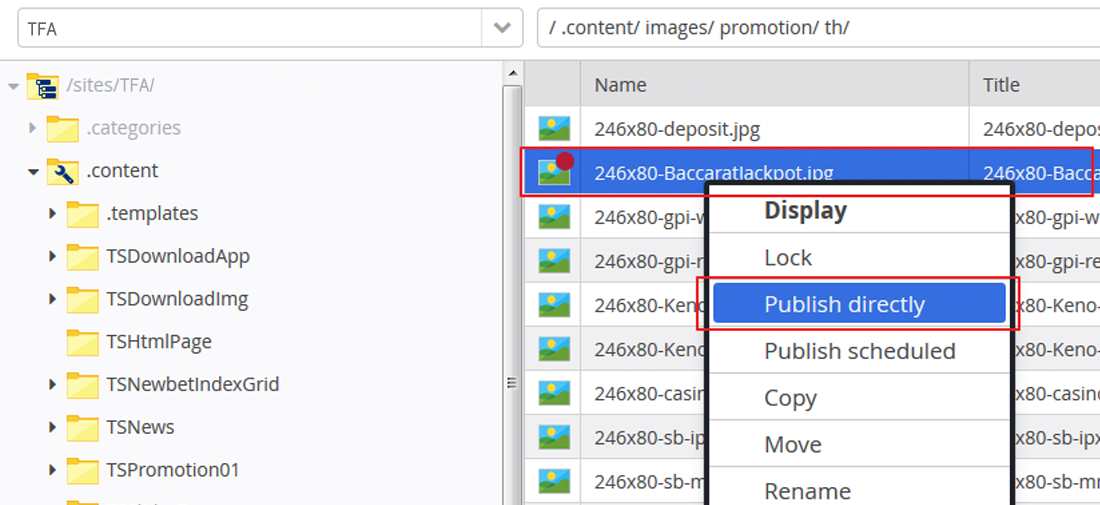This screenshot has height=505, width=1100.
Task: Click the /sites/TFA/ site root icon
Action: tap(42, 86)
